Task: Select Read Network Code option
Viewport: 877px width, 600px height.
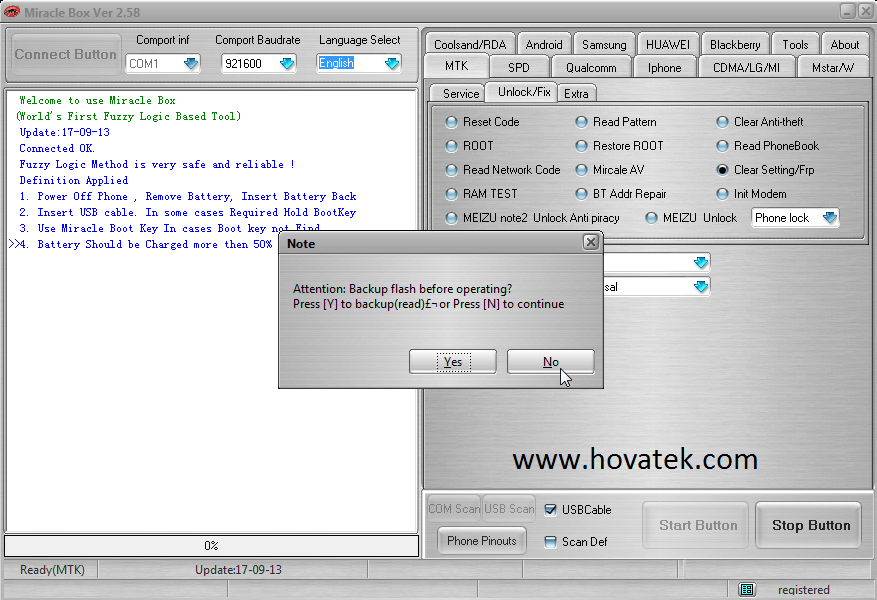Action: pos(503,170)
